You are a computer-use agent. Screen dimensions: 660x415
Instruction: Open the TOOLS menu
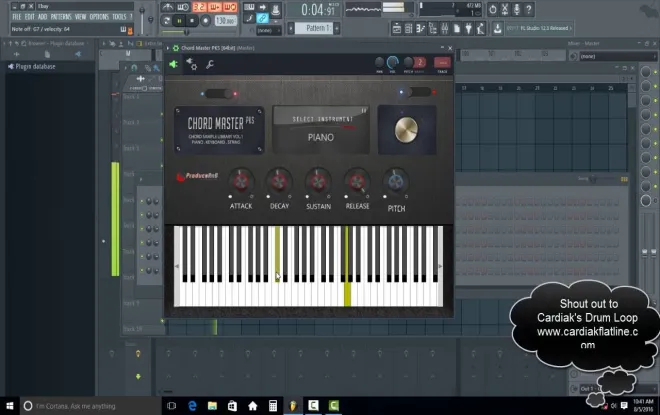point(119,17)
